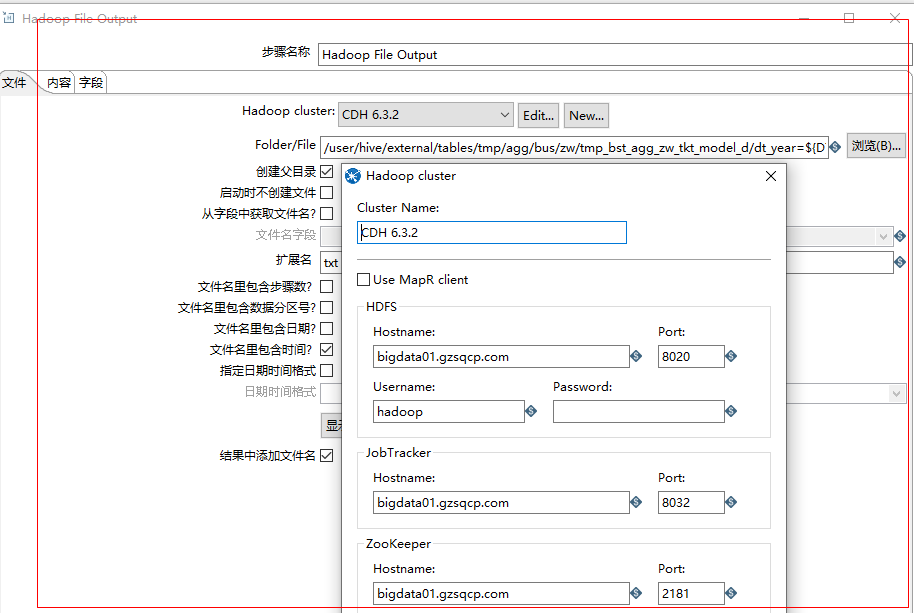
Task: Click variable icon beside HDFS Username field
Action: click(x=531, y=411)
